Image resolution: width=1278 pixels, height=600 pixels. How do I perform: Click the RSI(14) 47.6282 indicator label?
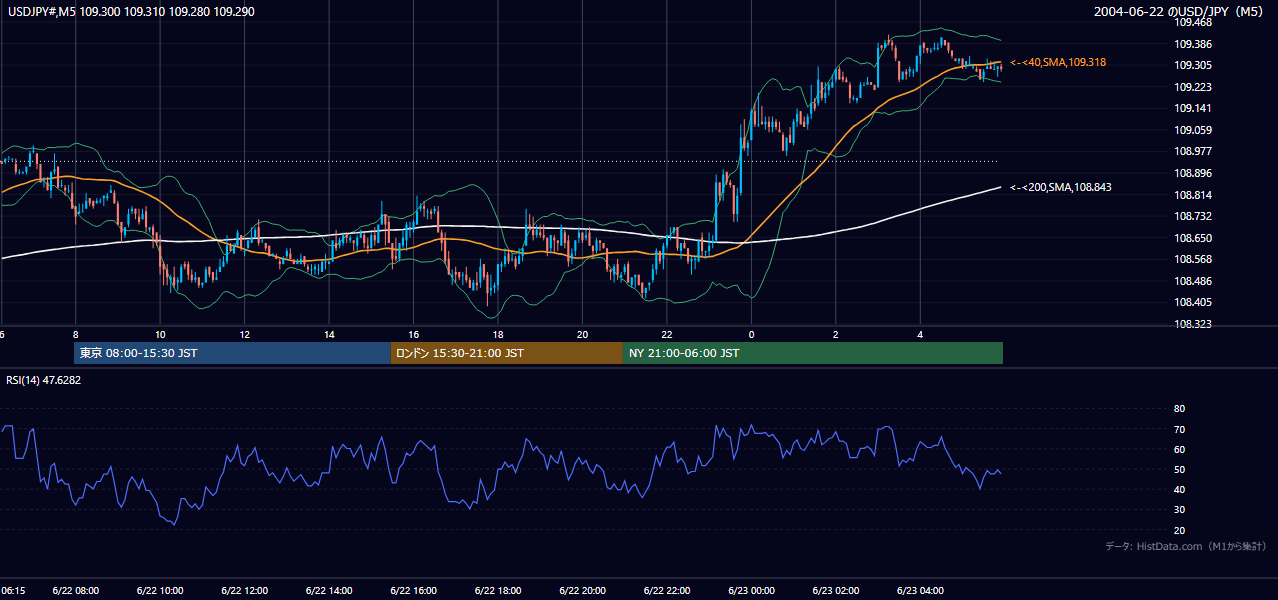pos(44,380)
